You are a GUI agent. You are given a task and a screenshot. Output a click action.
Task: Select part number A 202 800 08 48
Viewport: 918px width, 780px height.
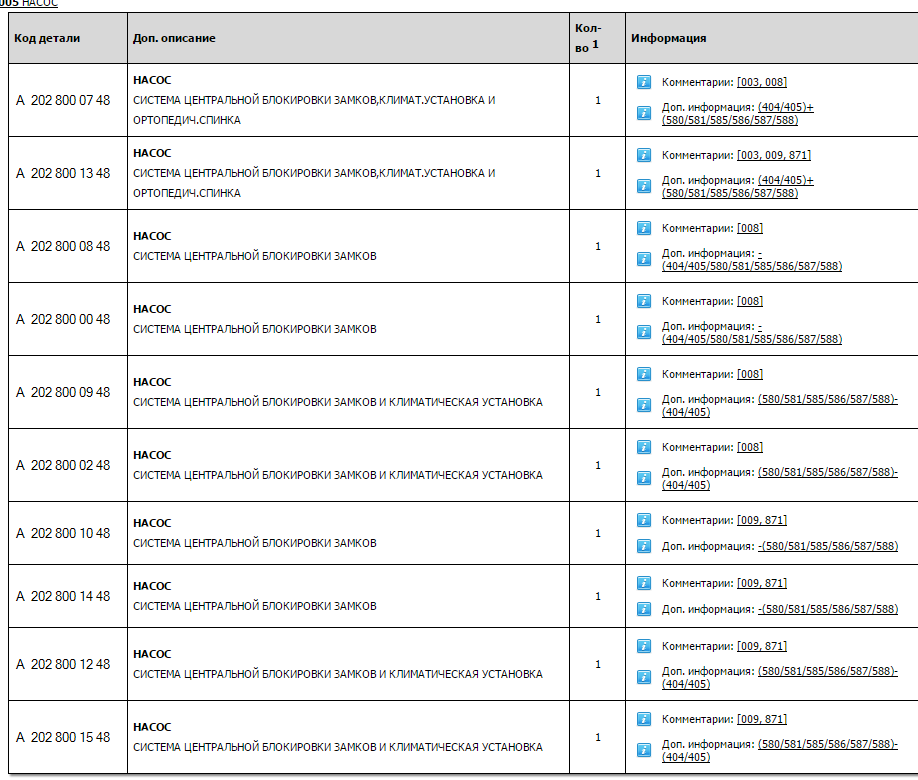coord(63,247)
